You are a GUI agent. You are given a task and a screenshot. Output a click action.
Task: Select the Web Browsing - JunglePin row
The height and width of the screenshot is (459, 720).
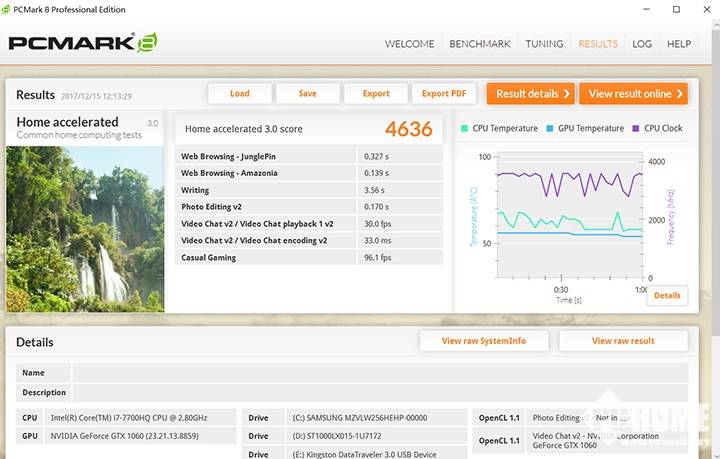(309, 156)
